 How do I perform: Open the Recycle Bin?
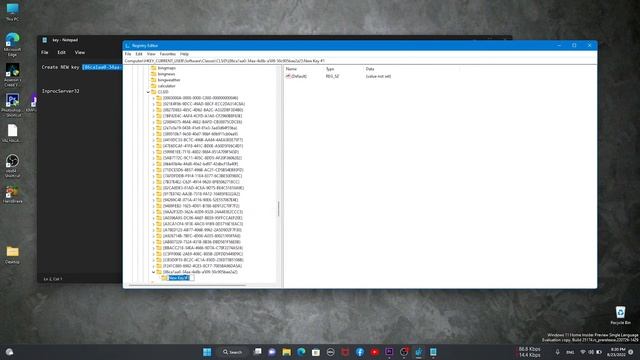pyautogui.click(x=620, y=315)
